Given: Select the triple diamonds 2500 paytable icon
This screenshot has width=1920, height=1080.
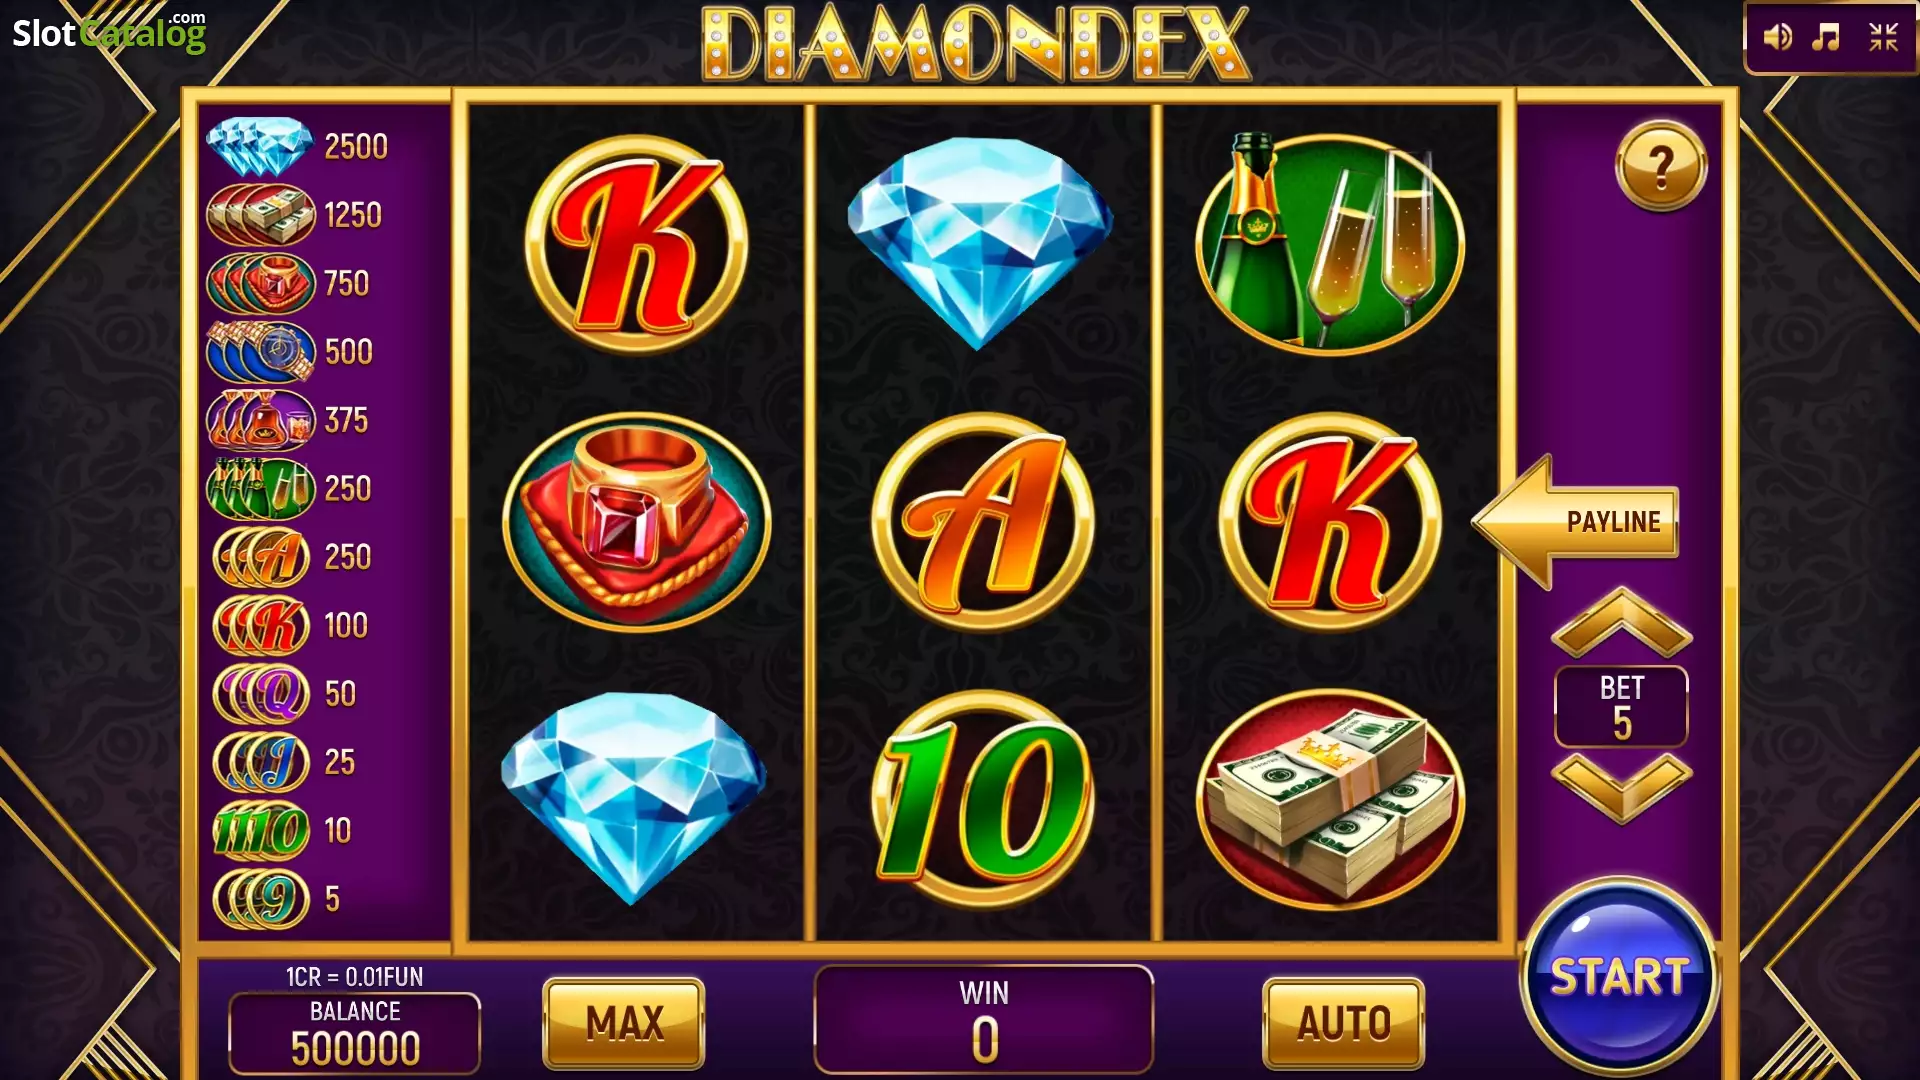Looking at the screenshot, I should tap(260, 146).
